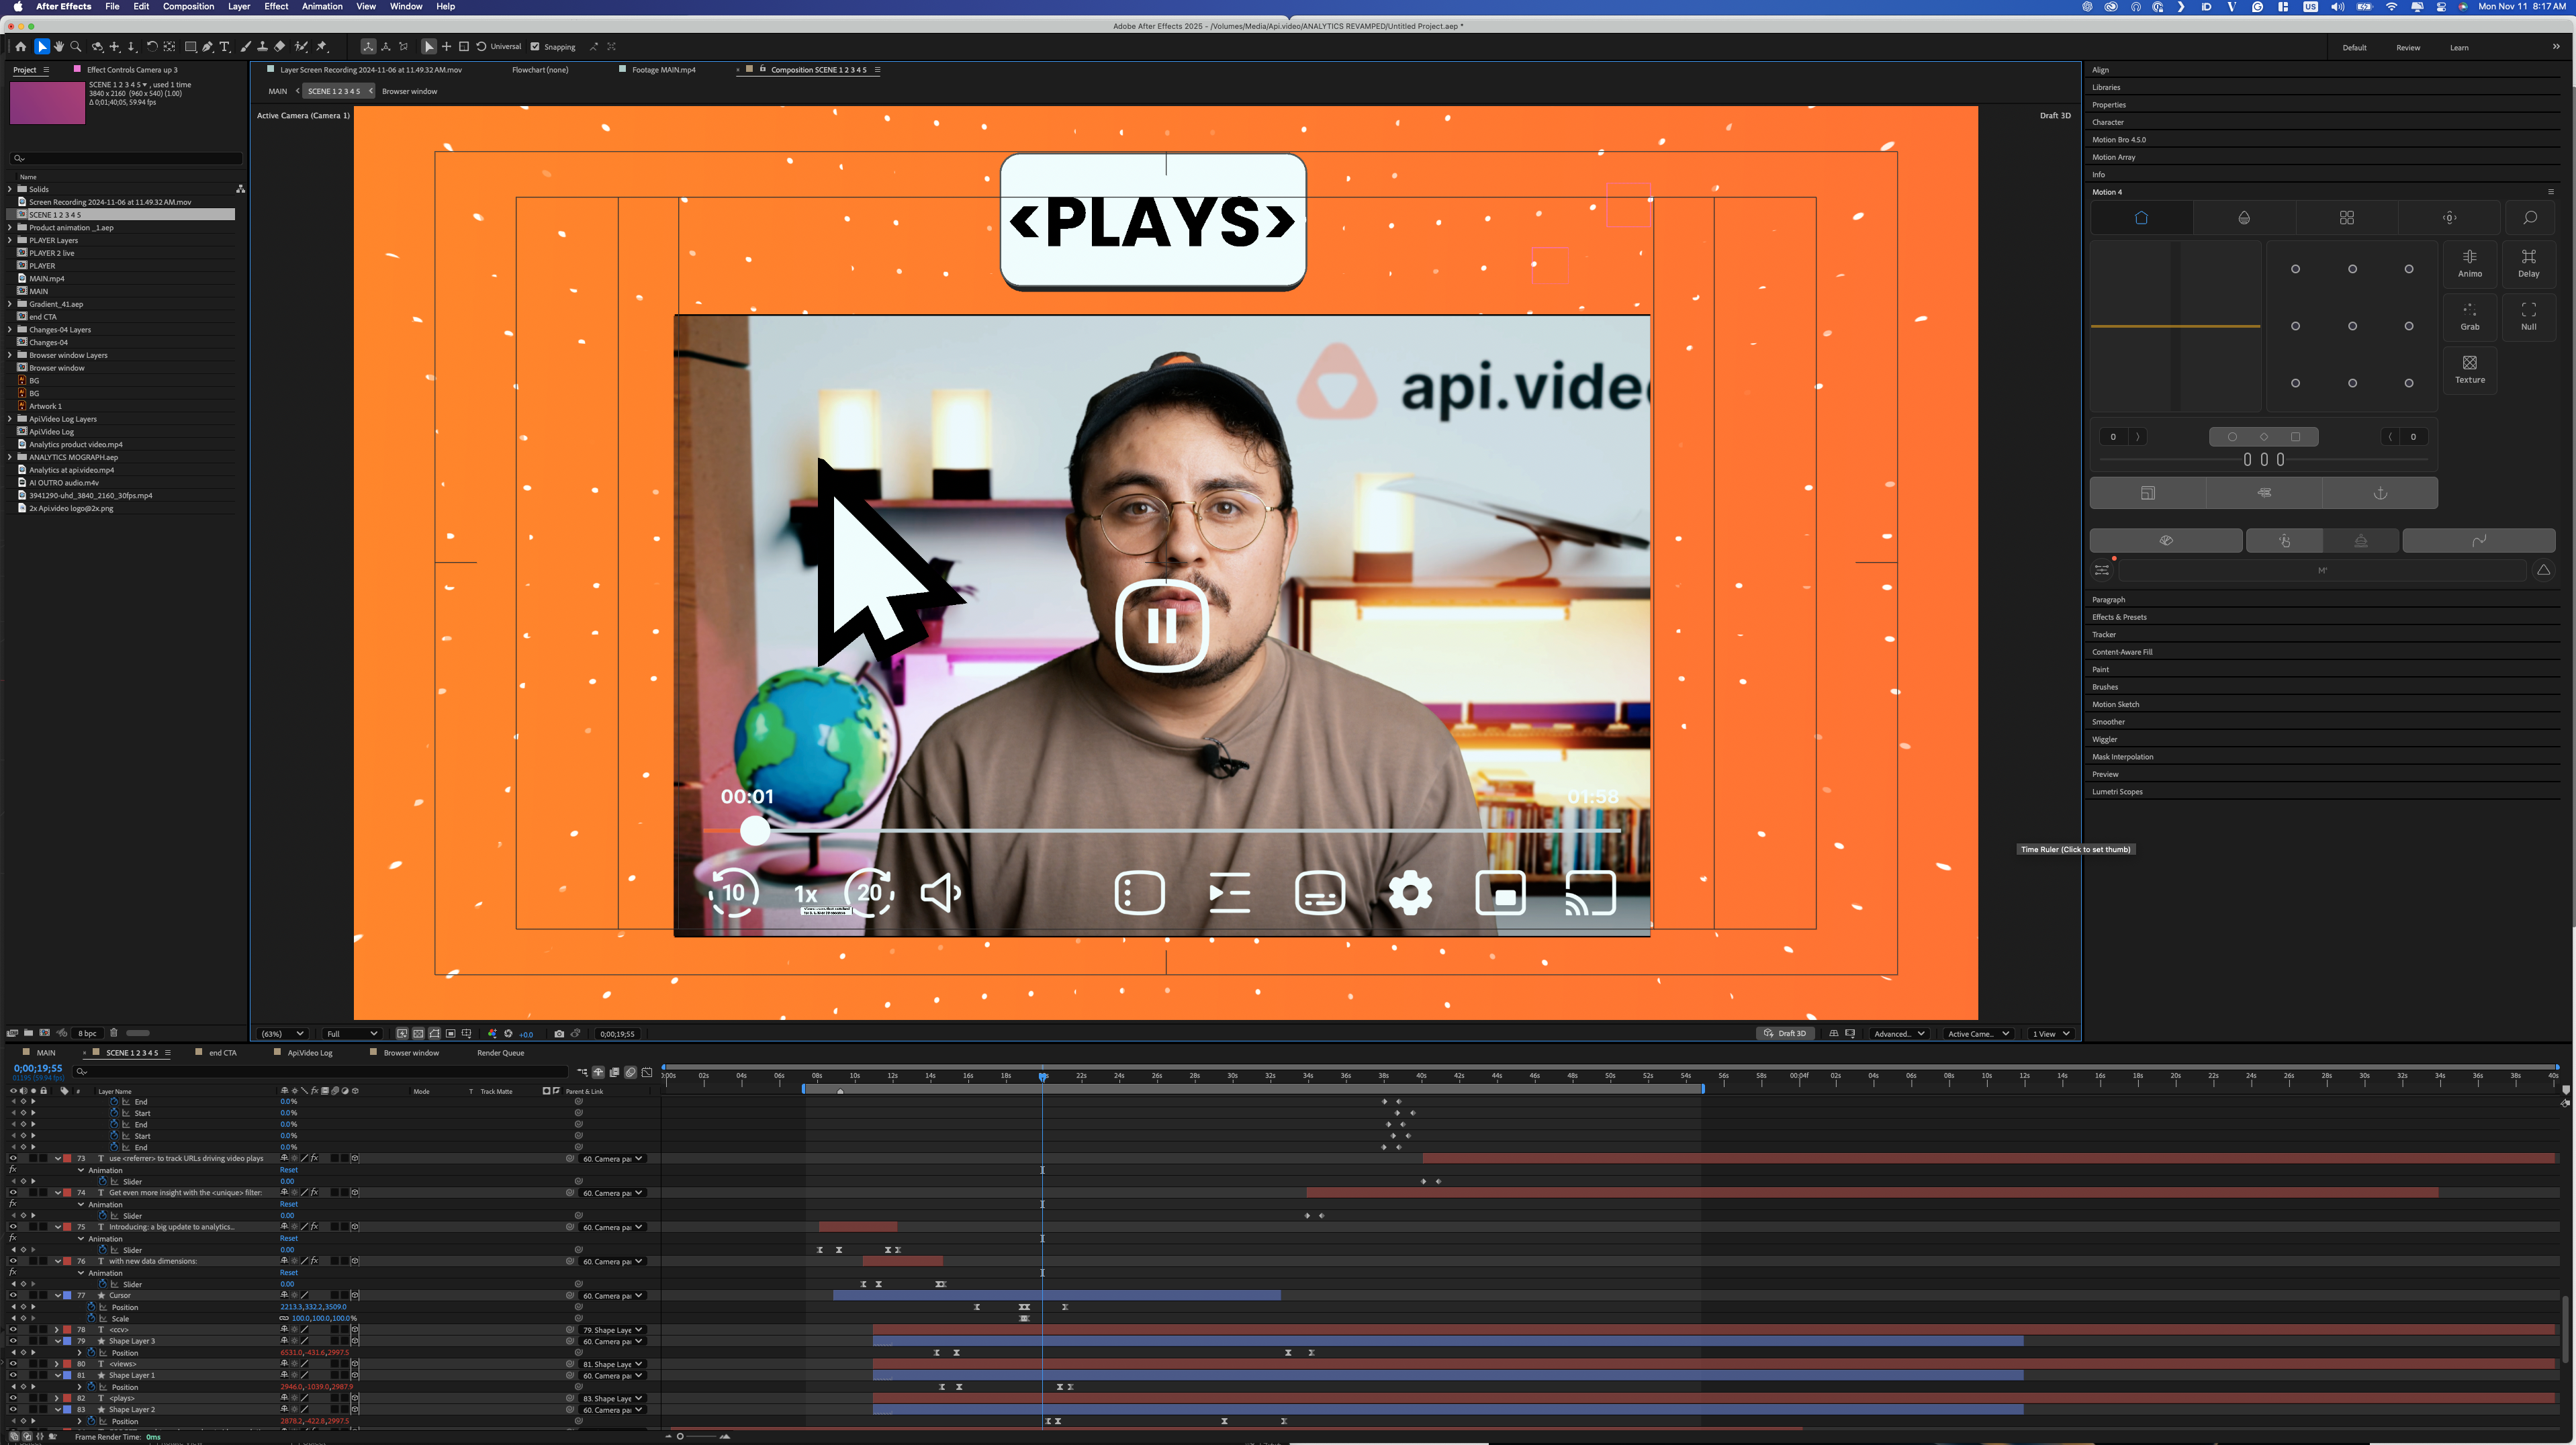Viewport: 2576px width, 1445px height.
Task: Select the Pen tool
Action: point(207,46)
